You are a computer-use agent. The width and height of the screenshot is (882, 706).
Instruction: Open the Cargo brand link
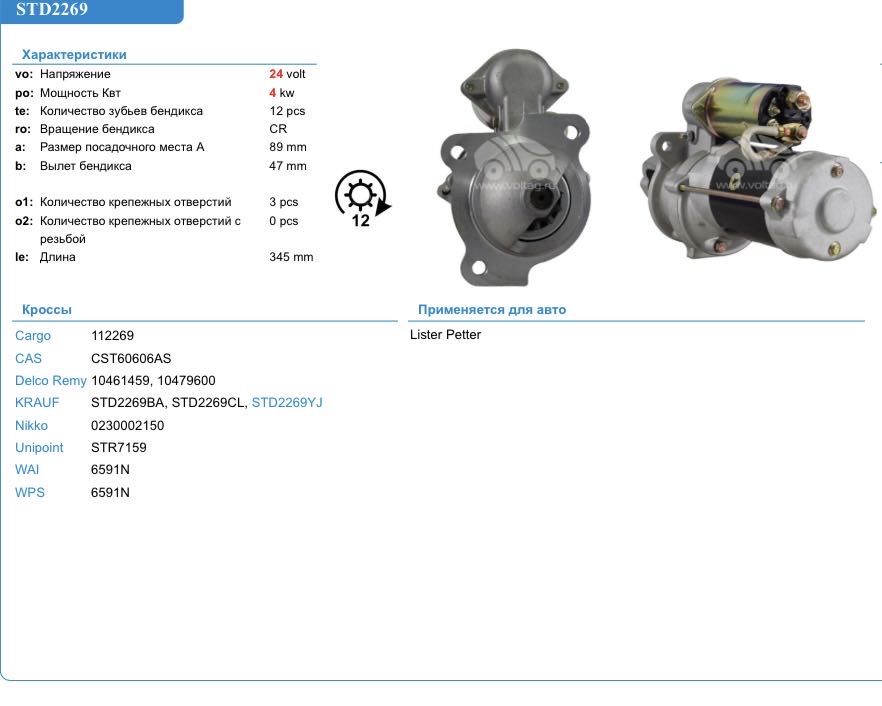coord(33,336)
